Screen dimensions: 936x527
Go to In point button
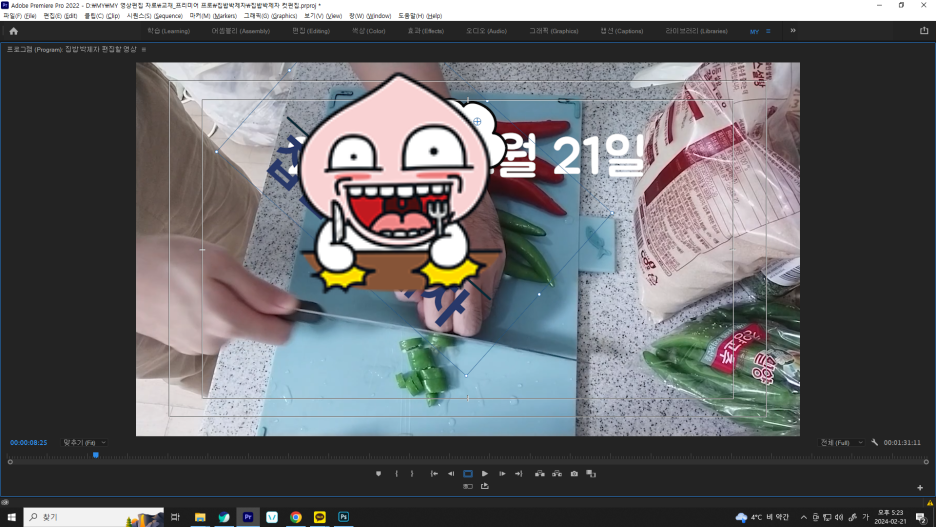click(x=434, y=474)
